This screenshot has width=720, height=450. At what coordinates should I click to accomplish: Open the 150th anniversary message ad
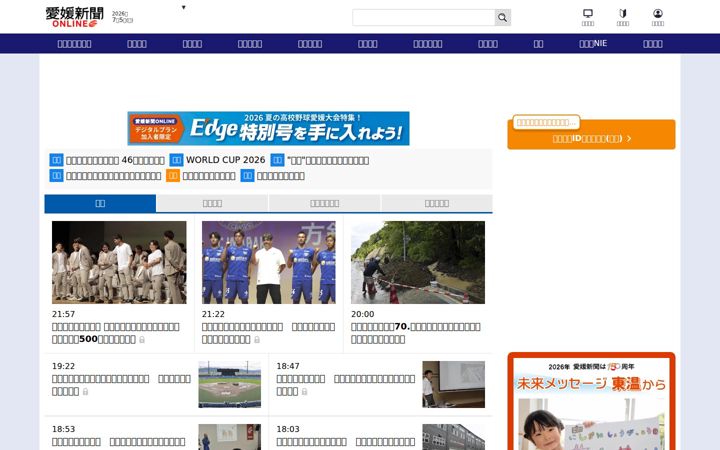pyautogui.click(x=591, y=401)
